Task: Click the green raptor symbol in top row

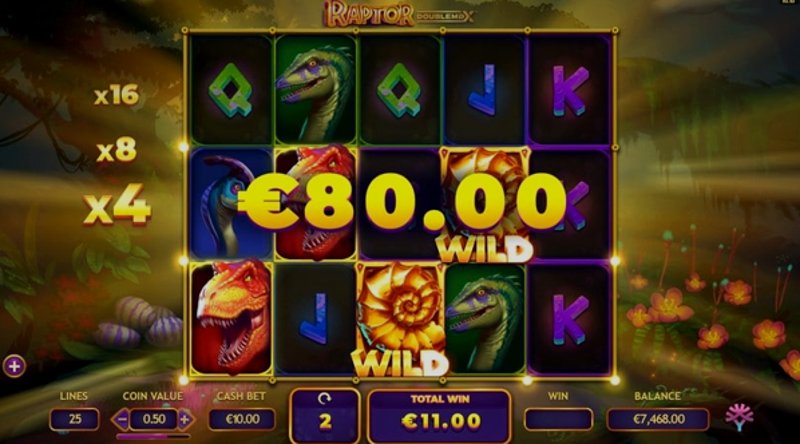Action: click(316, 90)
